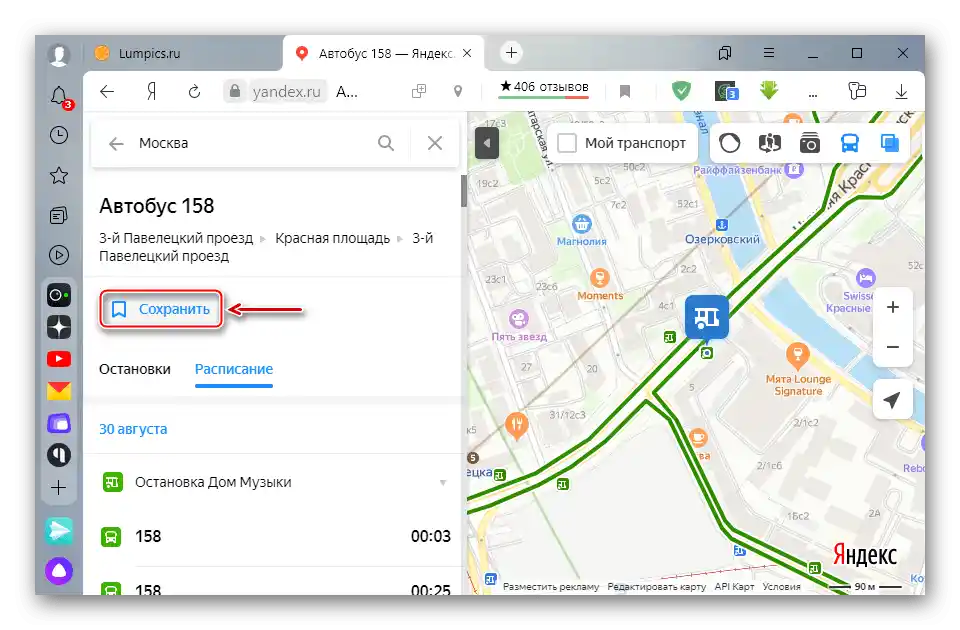The width and height of the screenshot is (960, 630).
Task: Open YouTube shortcut in sidebar
Action: [59, 359]
